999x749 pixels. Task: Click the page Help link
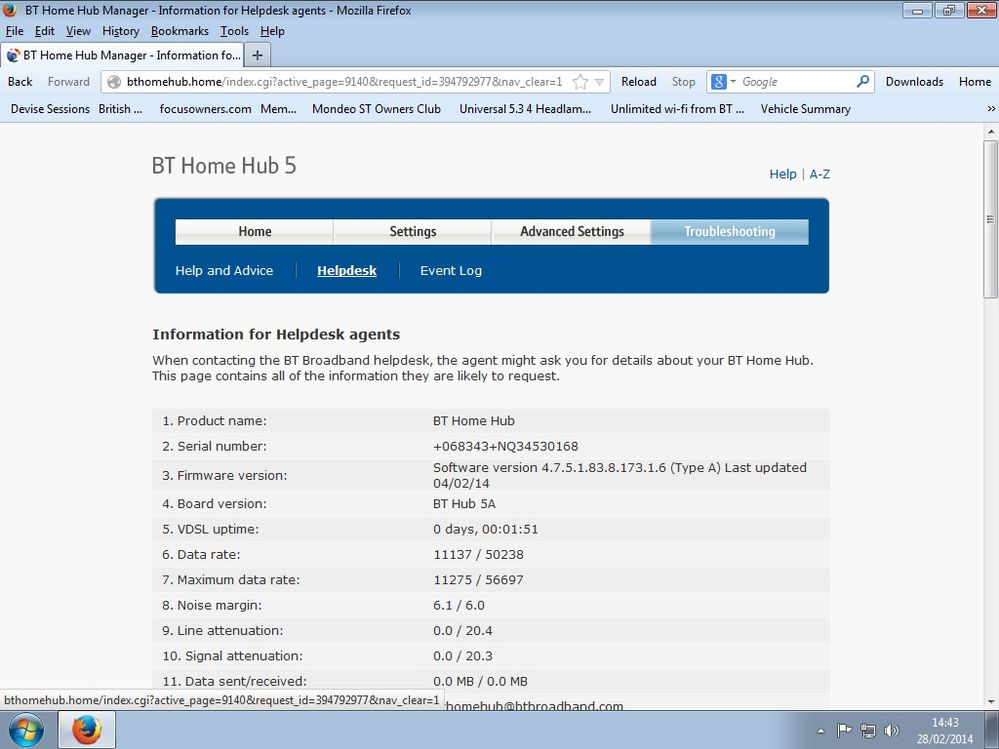click(782, 174)
